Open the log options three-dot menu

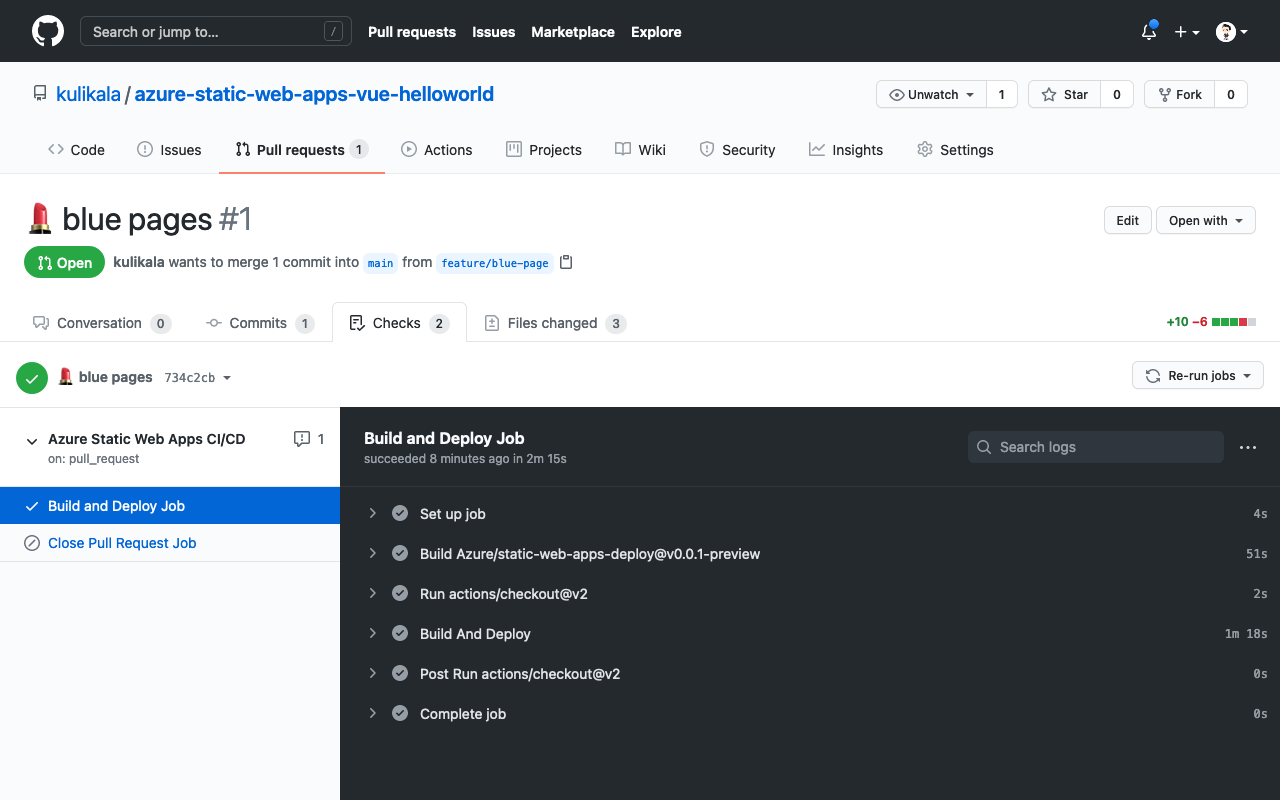(x=1248, y=447)
